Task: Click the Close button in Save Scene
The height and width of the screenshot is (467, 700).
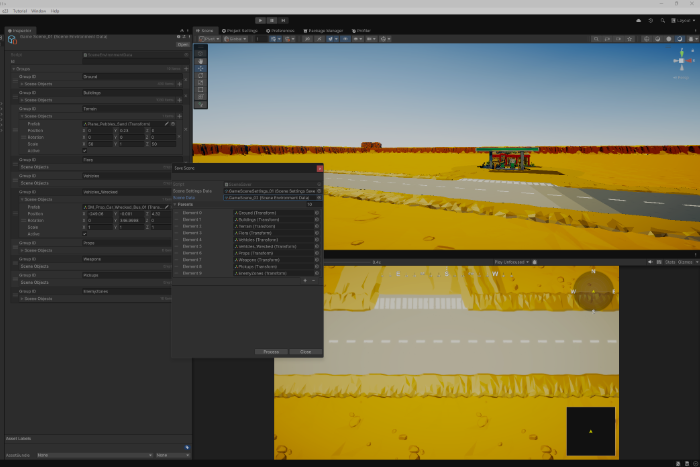Action: point(305,352)
